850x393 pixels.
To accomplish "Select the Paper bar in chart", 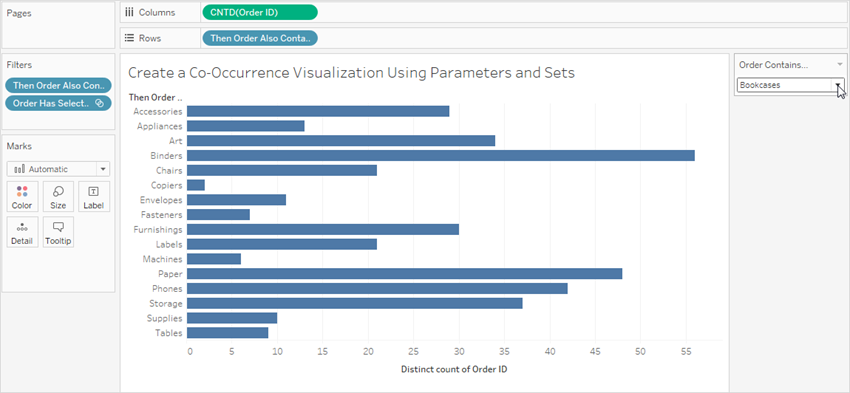I will 404,274.
